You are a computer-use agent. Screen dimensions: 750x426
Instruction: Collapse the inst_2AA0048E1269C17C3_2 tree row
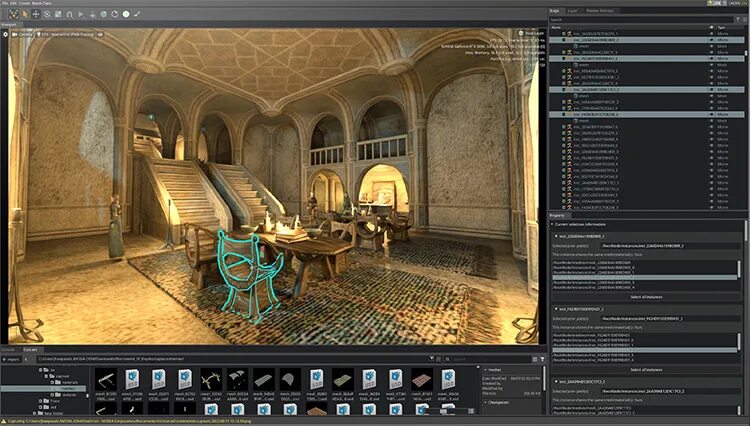pos(564,89)
